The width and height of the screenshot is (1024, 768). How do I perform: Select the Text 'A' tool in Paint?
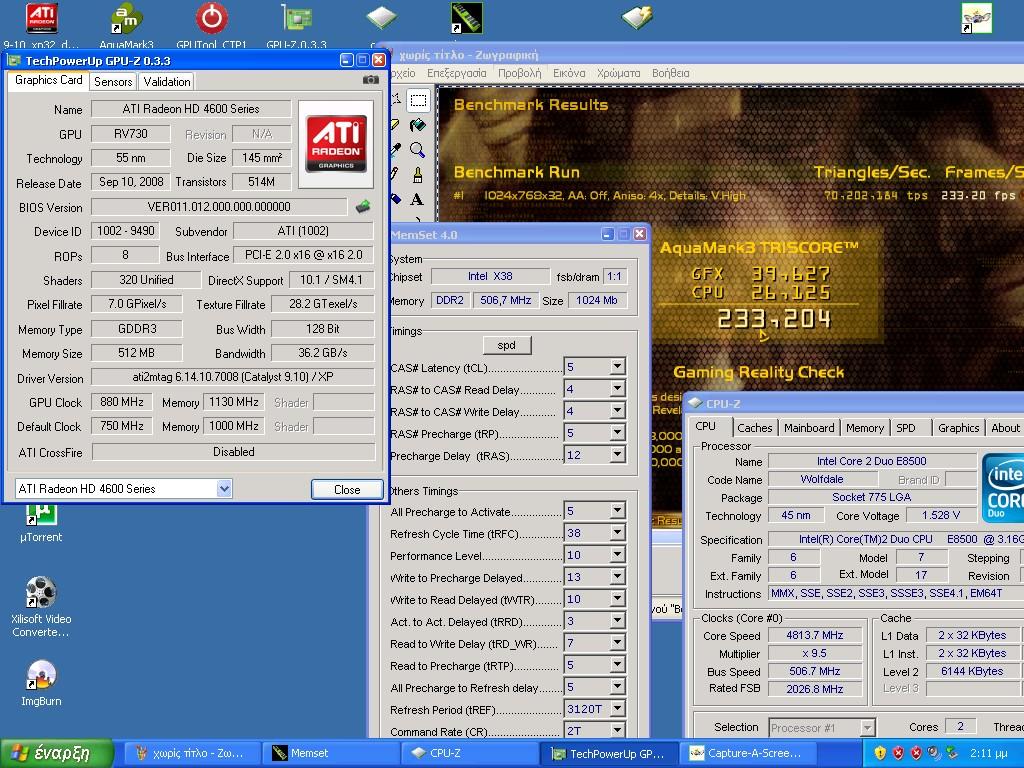click(418, 199)
